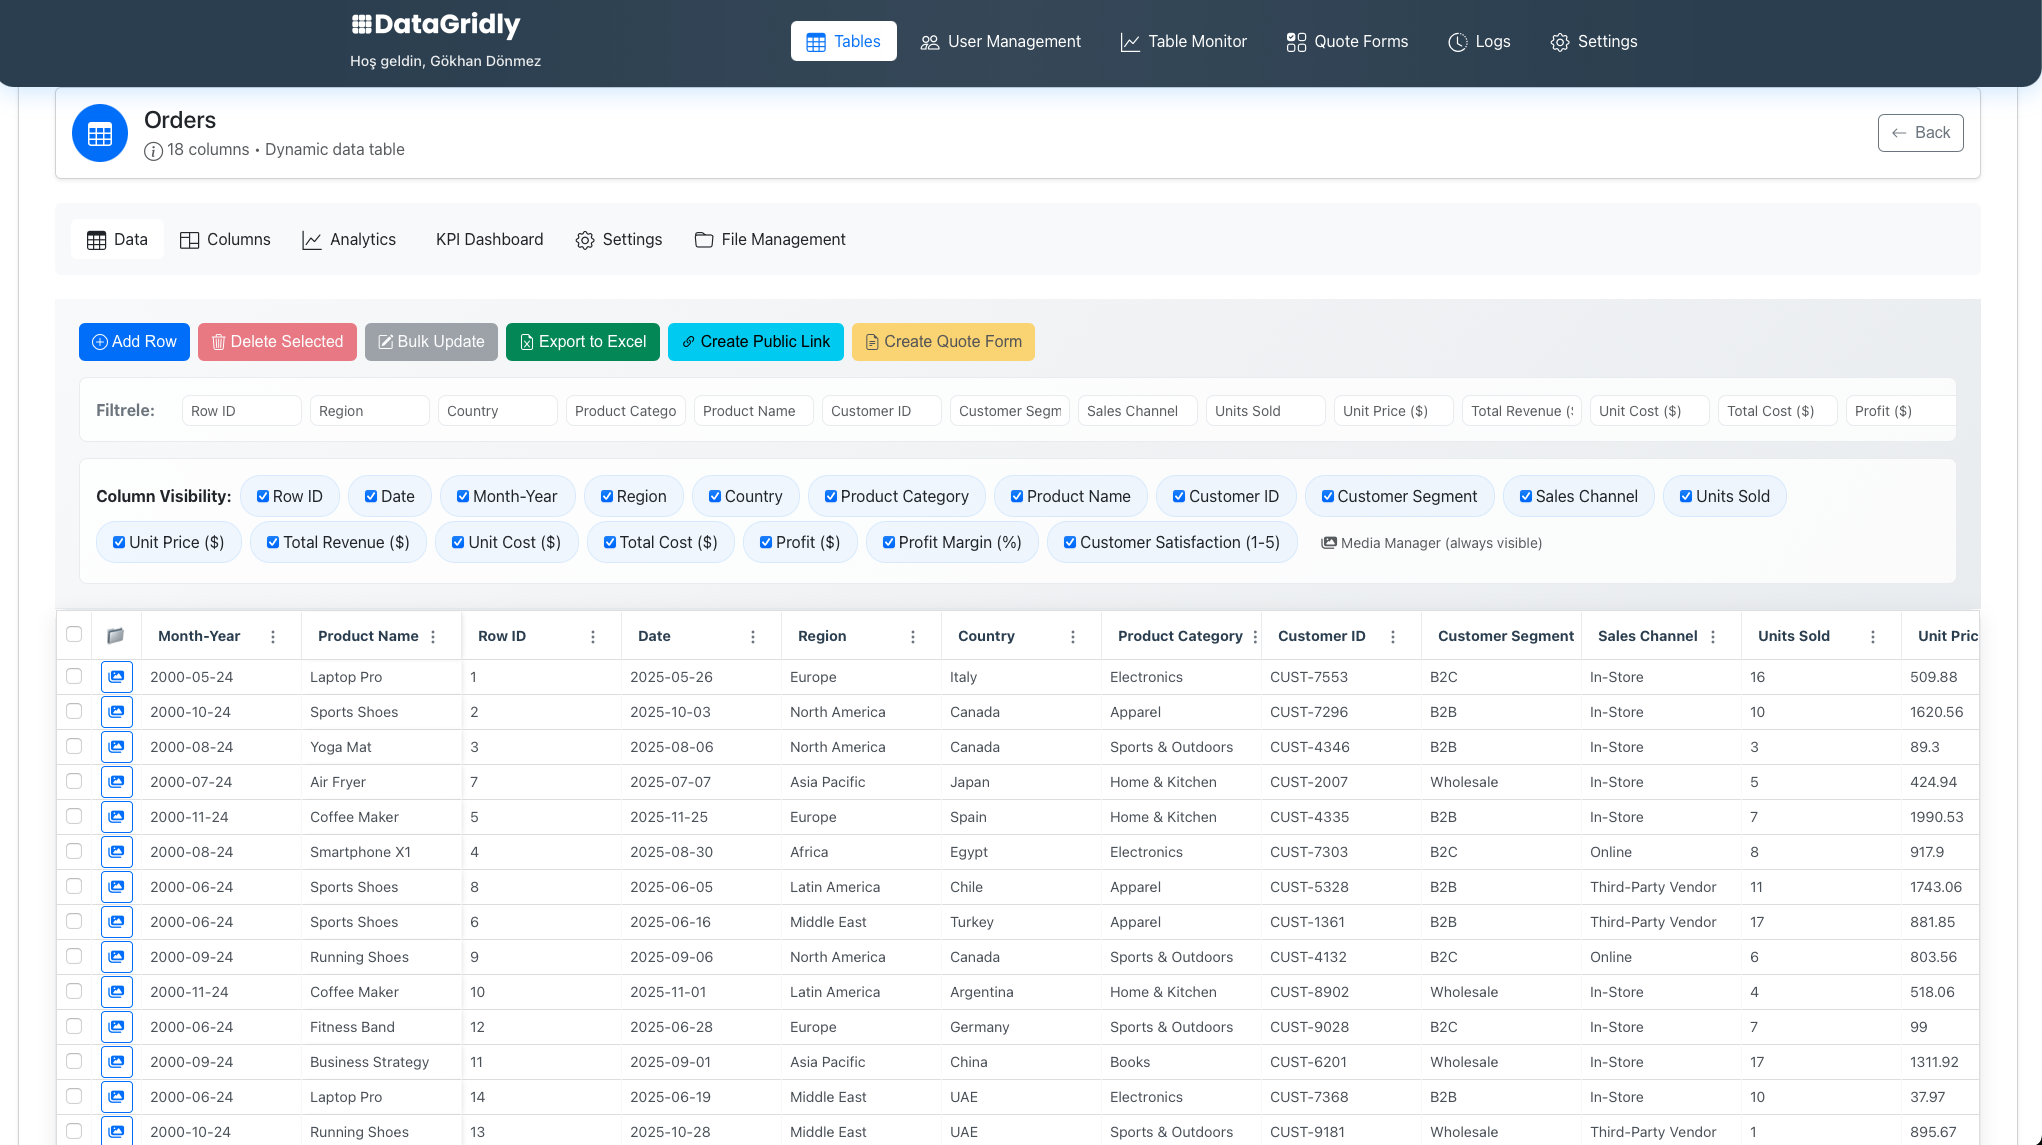Screen dimensions: 2042x1145
Task: Click Delete Selected button
Action: [x=277, y=342]
